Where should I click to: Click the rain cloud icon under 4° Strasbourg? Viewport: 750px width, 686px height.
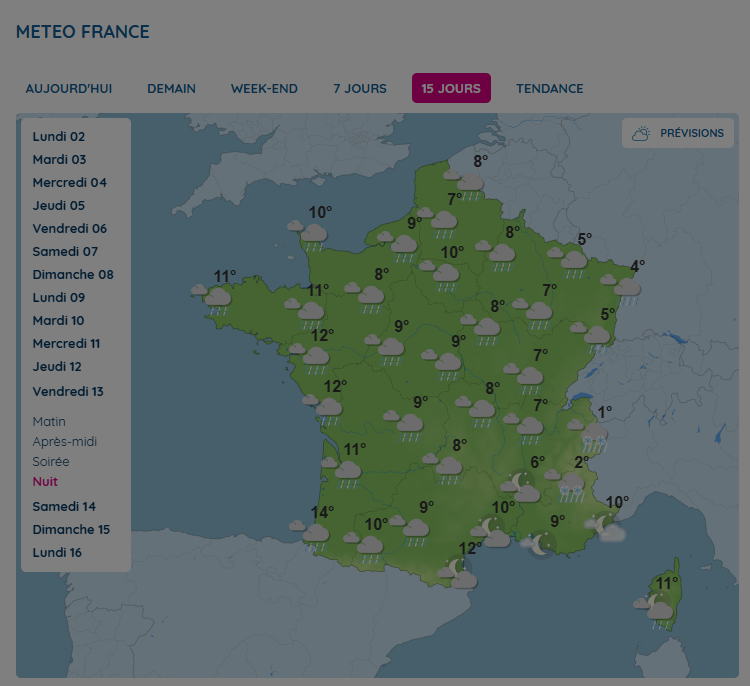tap(621, 290)
